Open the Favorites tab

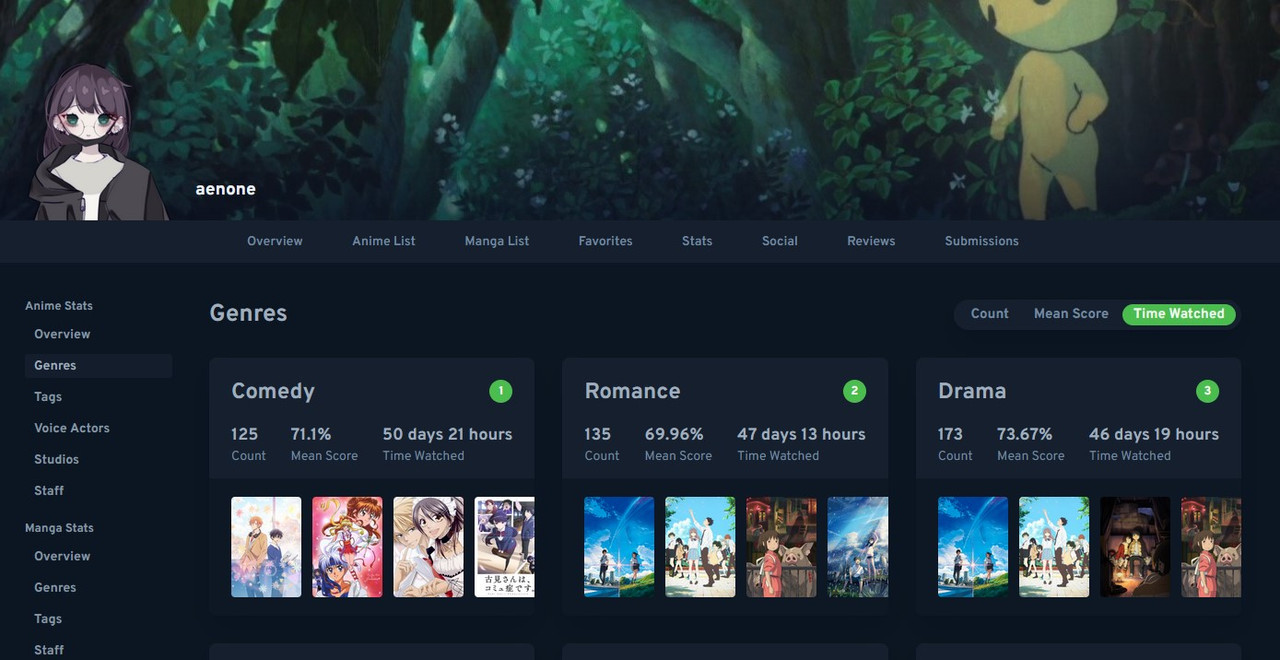(605, 241)
